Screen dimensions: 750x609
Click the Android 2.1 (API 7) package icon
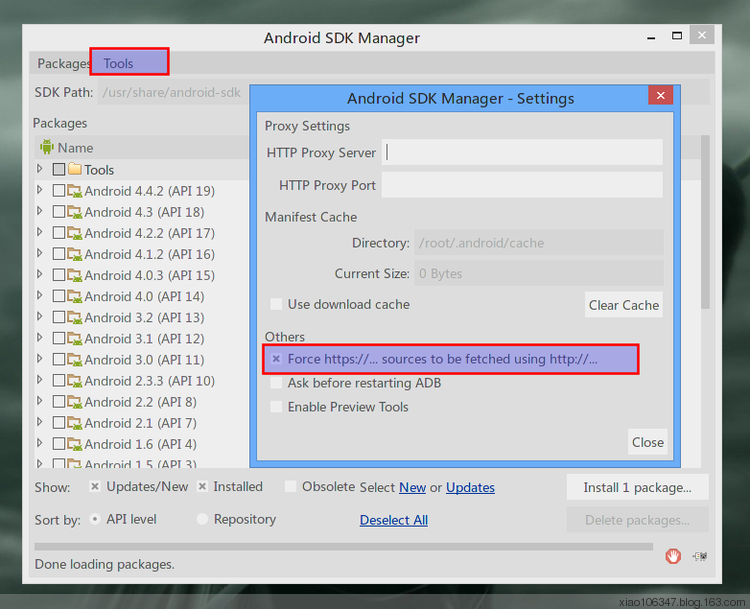click(x=74, y=423)
